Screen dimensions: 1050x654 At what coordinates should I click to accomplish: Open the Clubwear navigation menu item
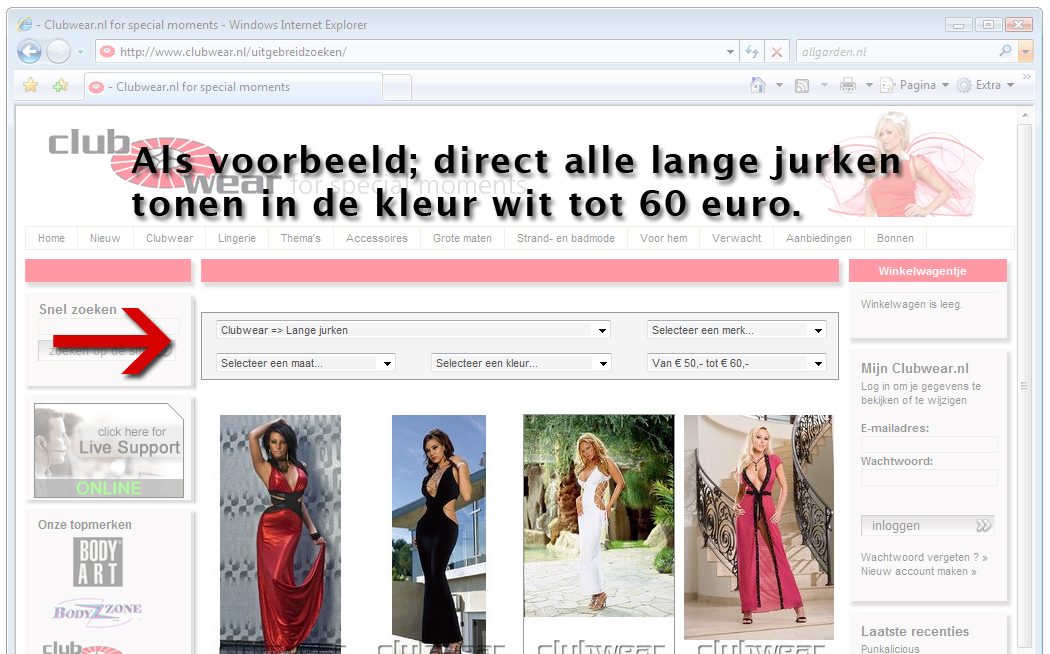[169, 238]
